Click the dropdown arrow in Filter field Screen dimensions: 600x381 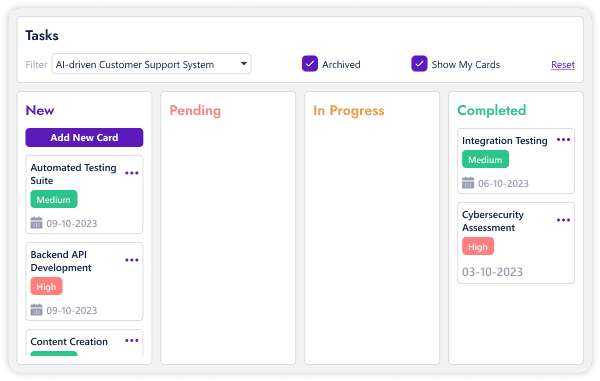(244, 64)
